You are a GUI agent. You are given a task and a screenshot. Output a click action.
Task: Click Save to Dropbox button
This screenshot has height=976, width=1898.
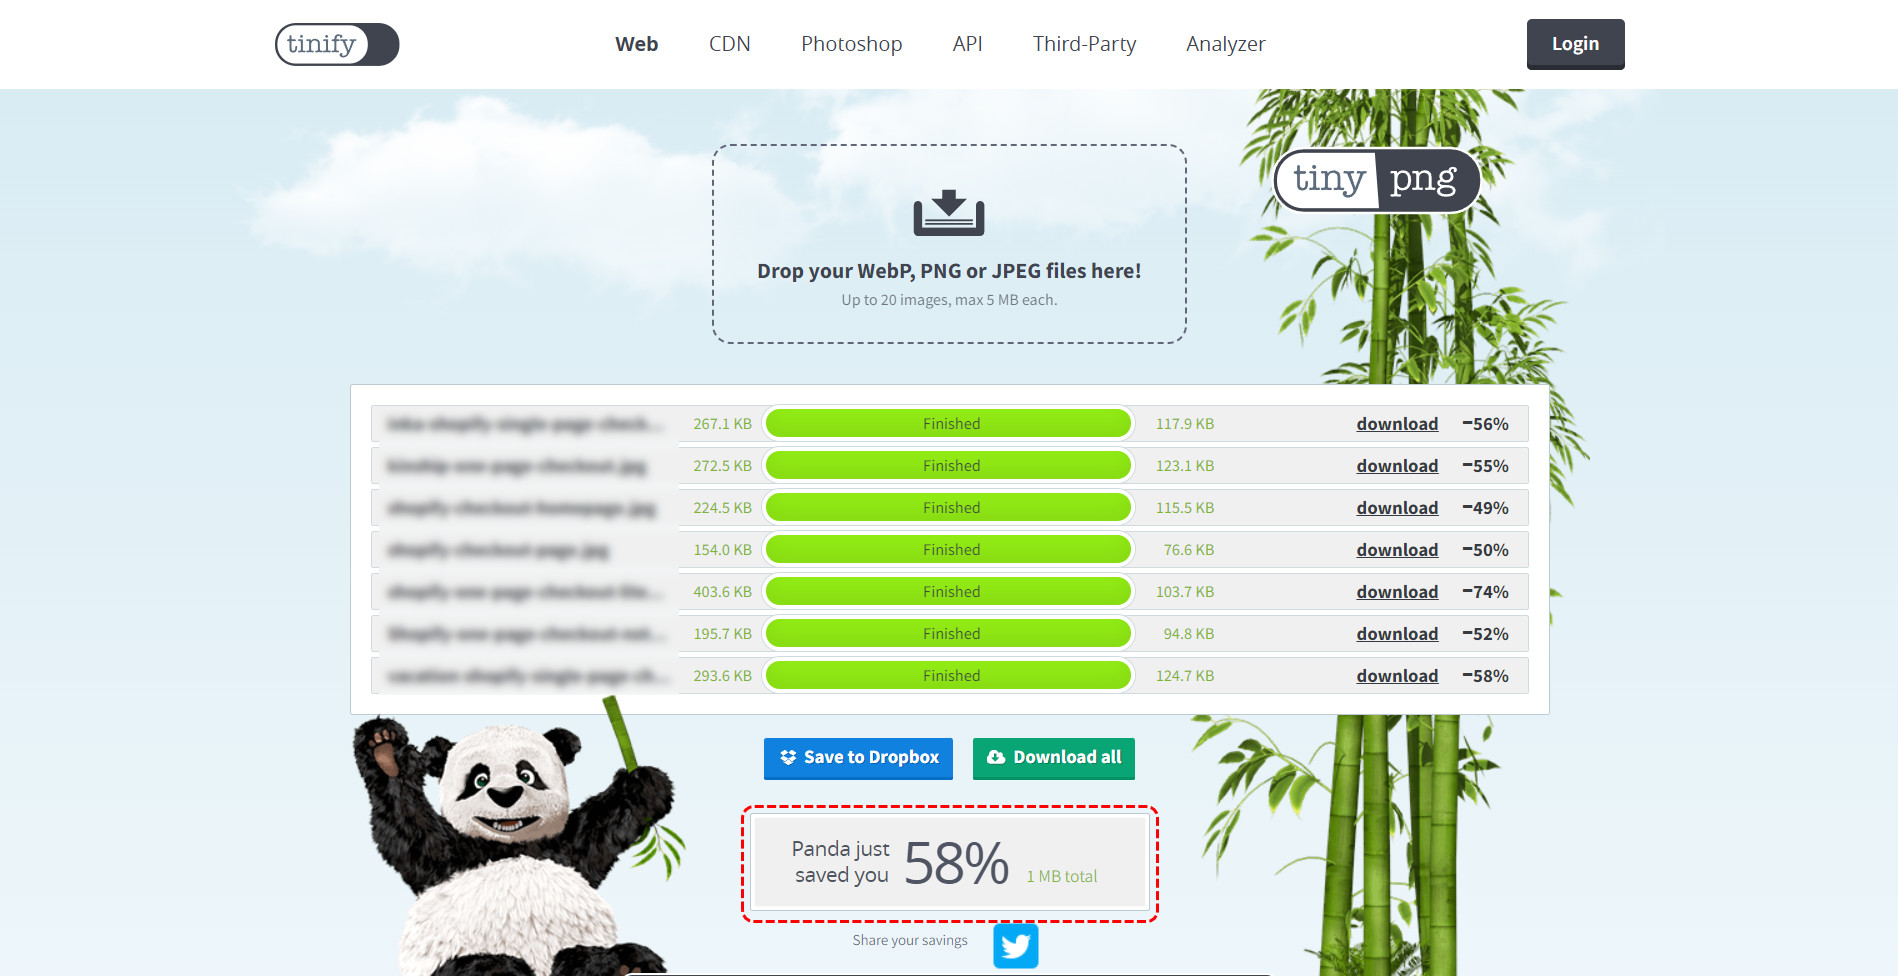point(858,758)
